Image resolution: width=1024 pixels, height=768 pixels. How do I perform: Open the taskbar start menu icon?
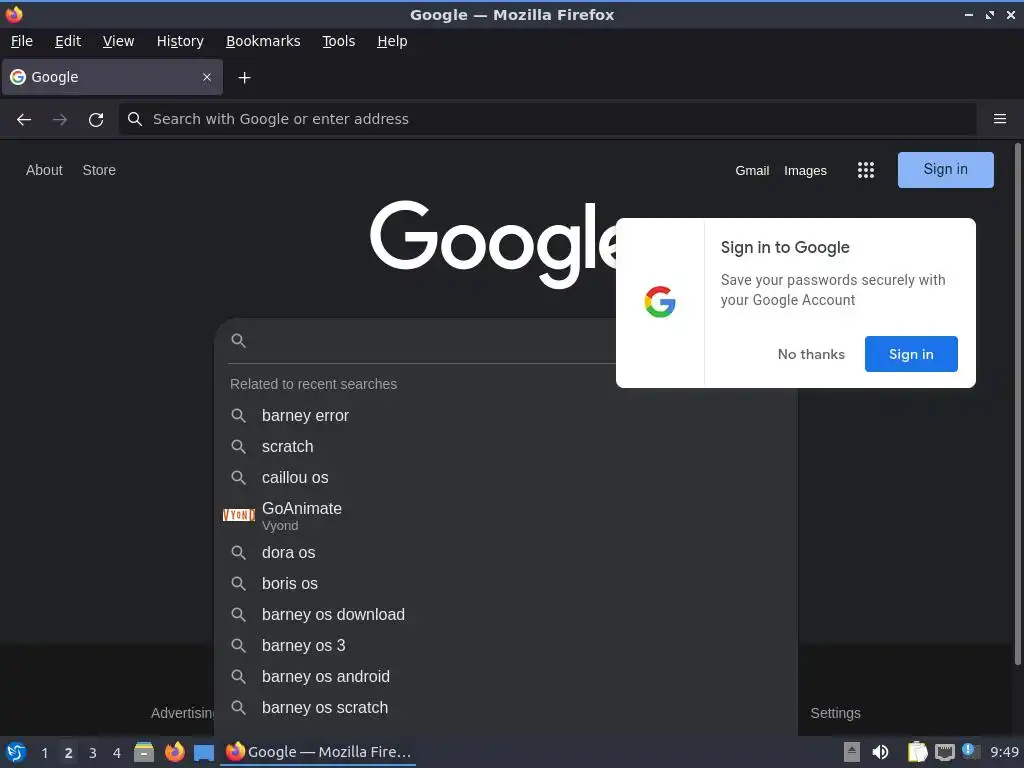(x=16, y=752)
